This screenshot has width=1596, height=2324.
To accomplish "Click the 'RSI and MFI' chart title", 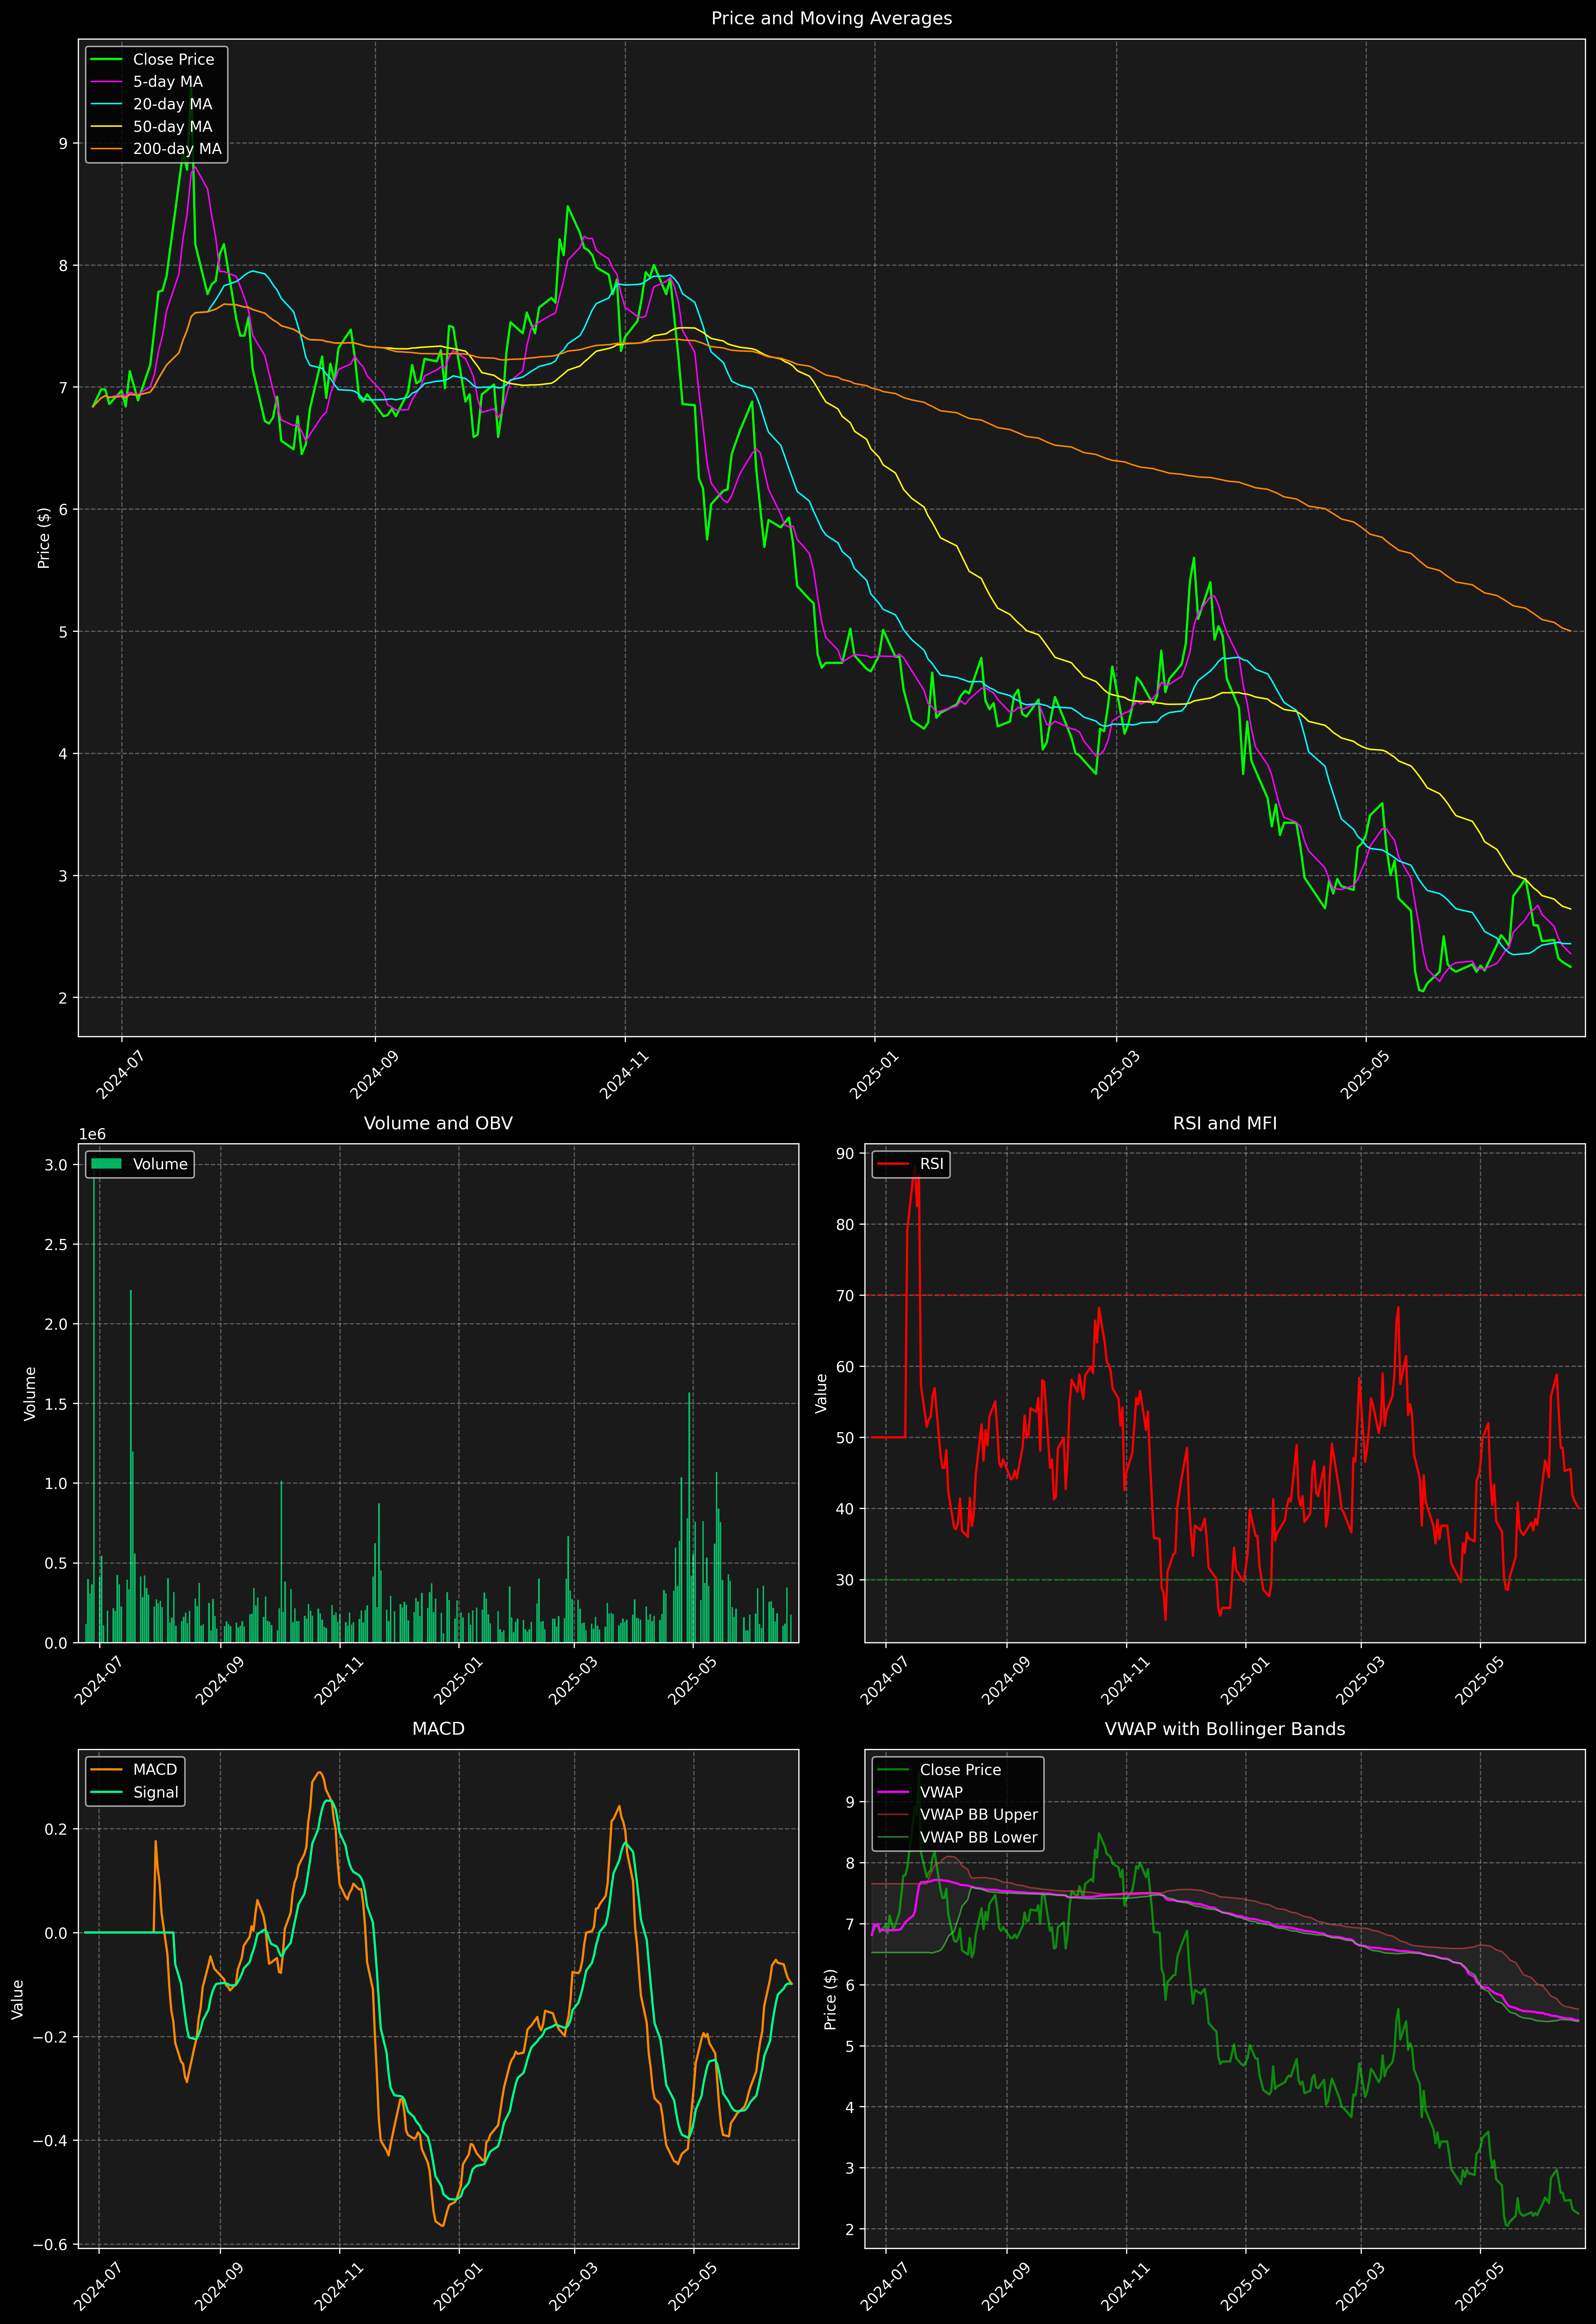I will 1225,1123.
